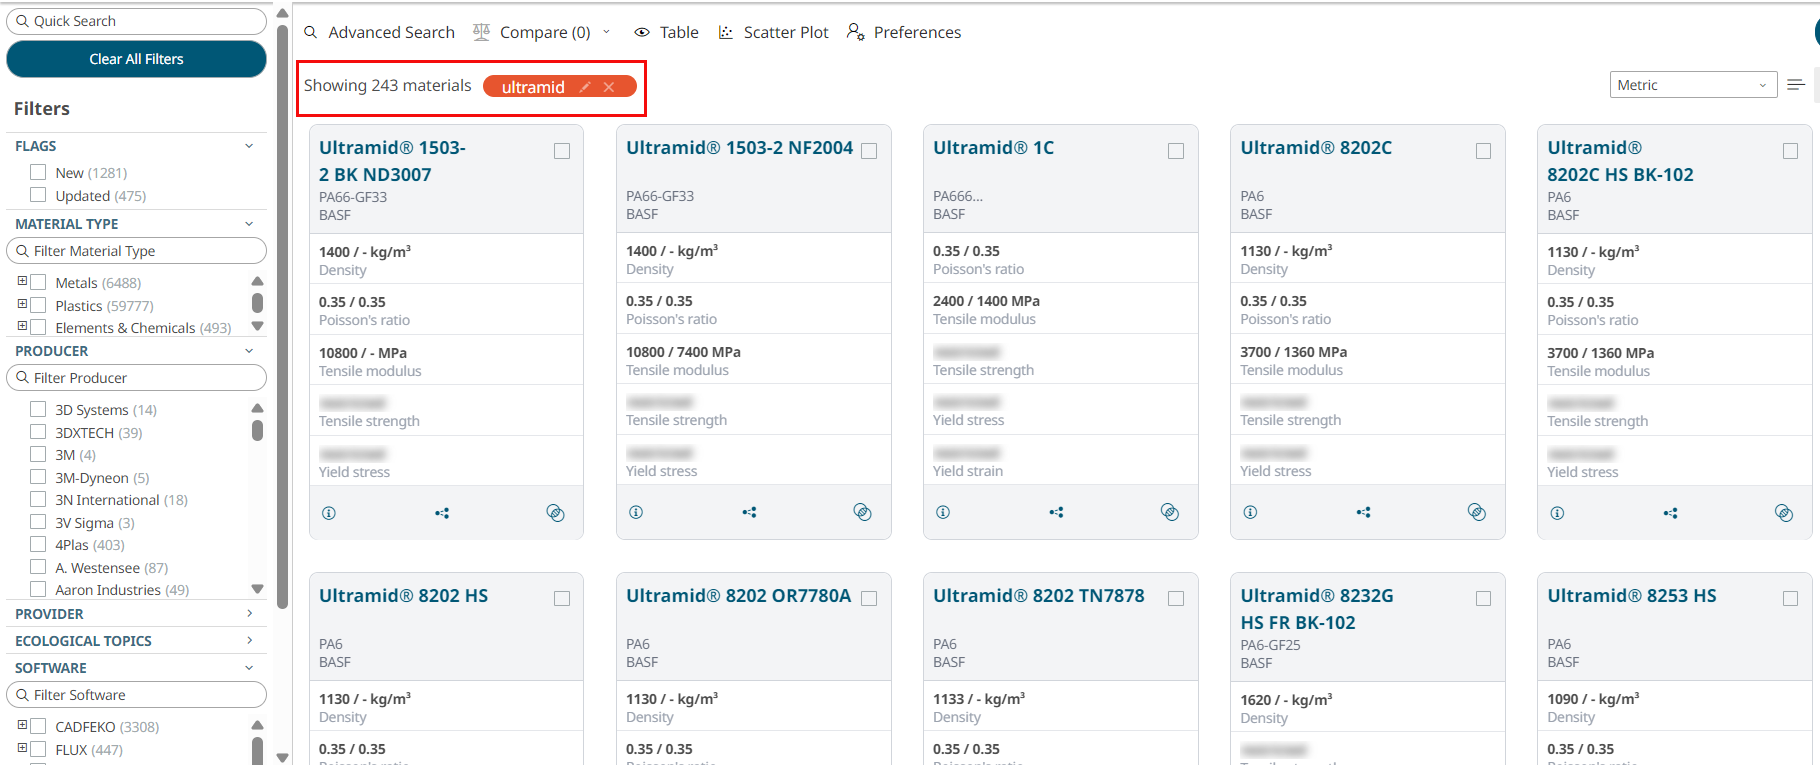Open the Ultramid 8232G HS BK-102 link
Image resolution: width=1820 pixels, height=765 pixels.
pyautogui.click(x=1316, y=609)
